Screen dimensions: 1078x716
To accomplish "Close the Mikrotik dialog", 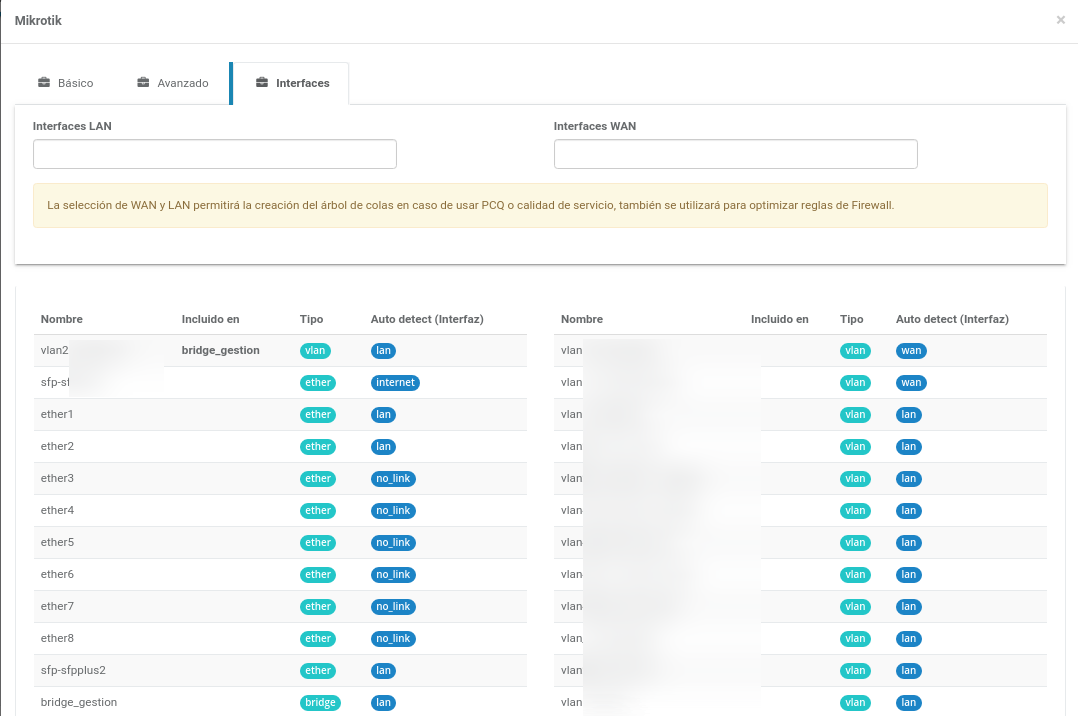I will point(1061,20).
